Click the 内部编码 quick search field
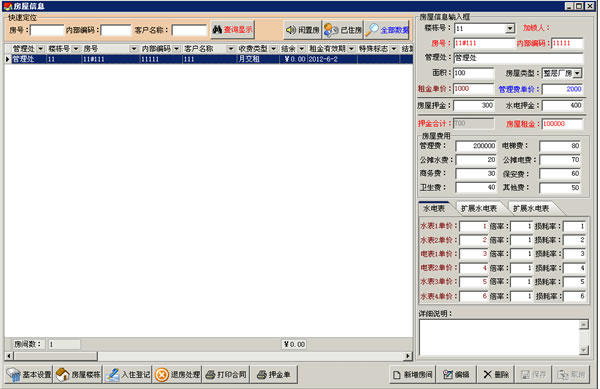Viewport: 600px width, 389px height. click(116, 30)
